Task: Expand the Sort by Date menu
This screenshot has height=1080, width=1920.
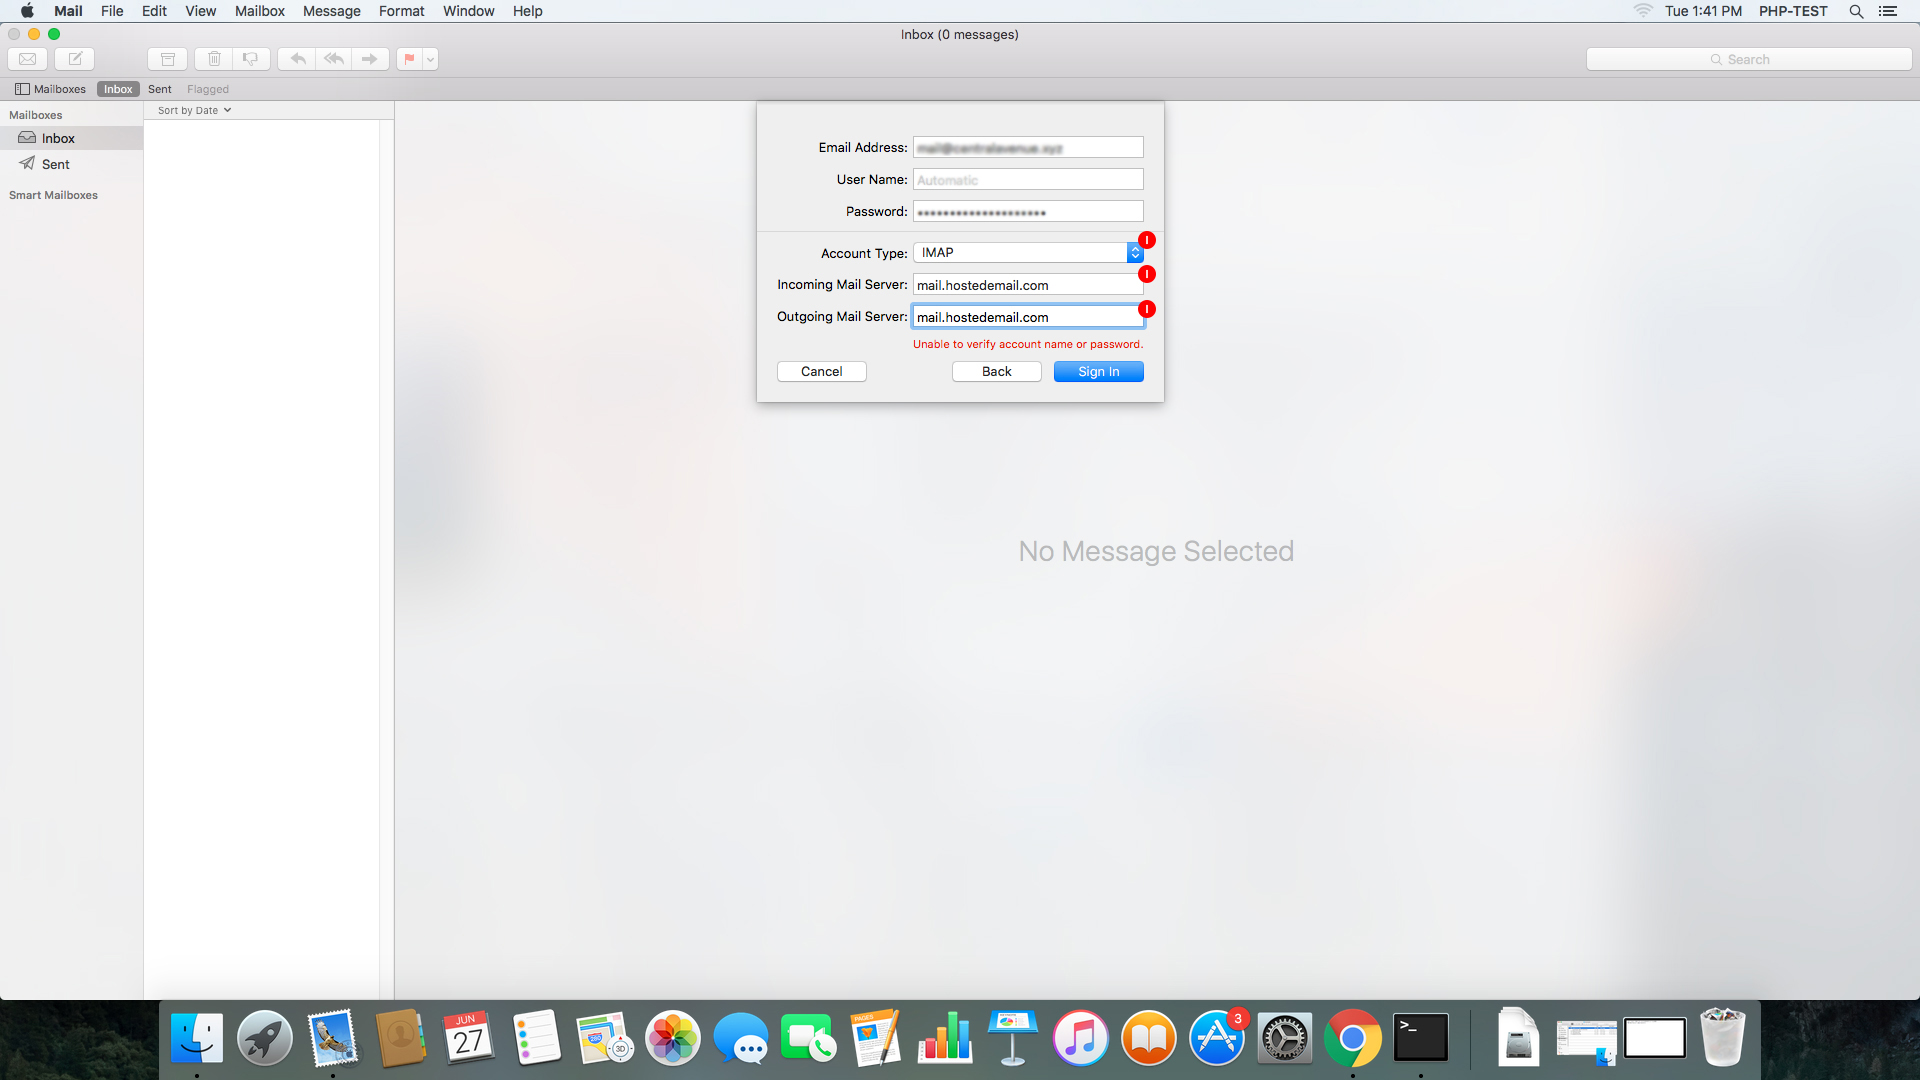Action: pyautogui.click(x=194, y=110)
